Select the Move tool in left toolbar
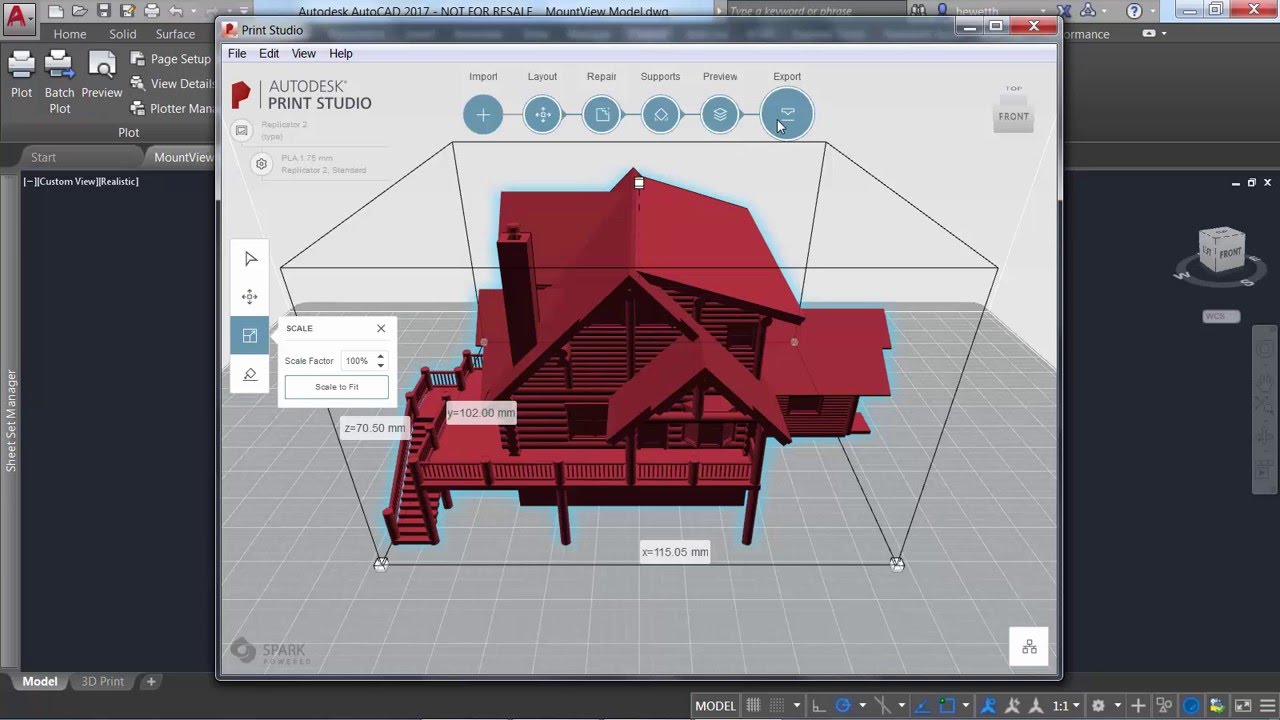The height and width of the screenshot is (720, 1280). (250, 297)
